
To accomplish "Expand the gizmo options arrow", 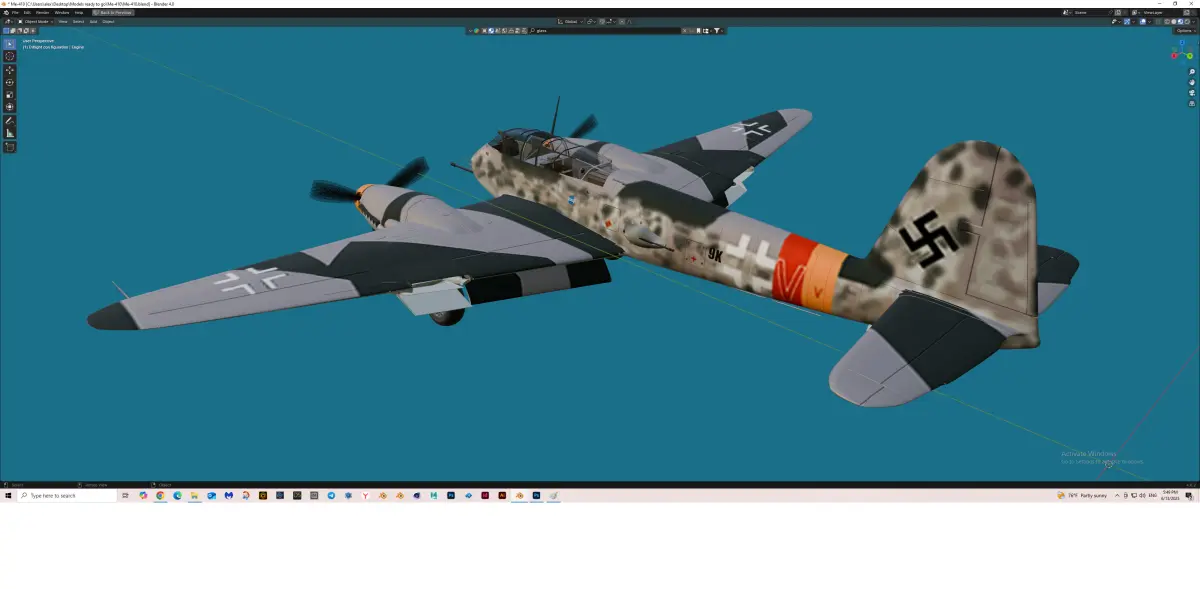I will [1133, 22].
